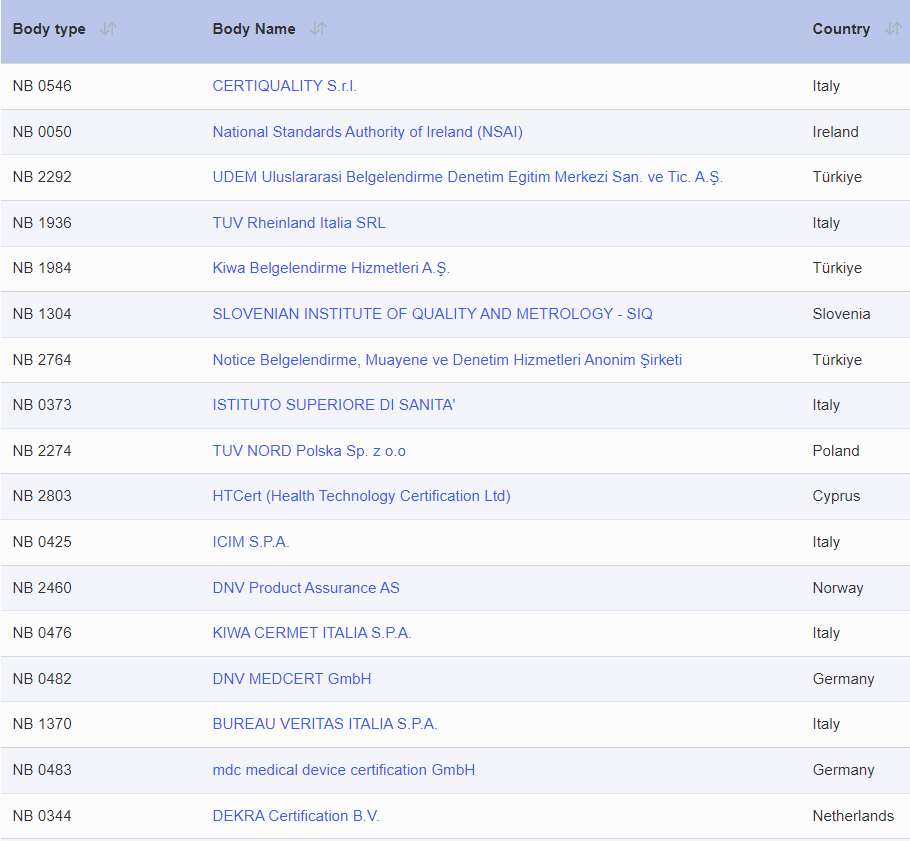Sort table by Body type column icon
Viewport: 910px width, 841px height.
(108, 29)
